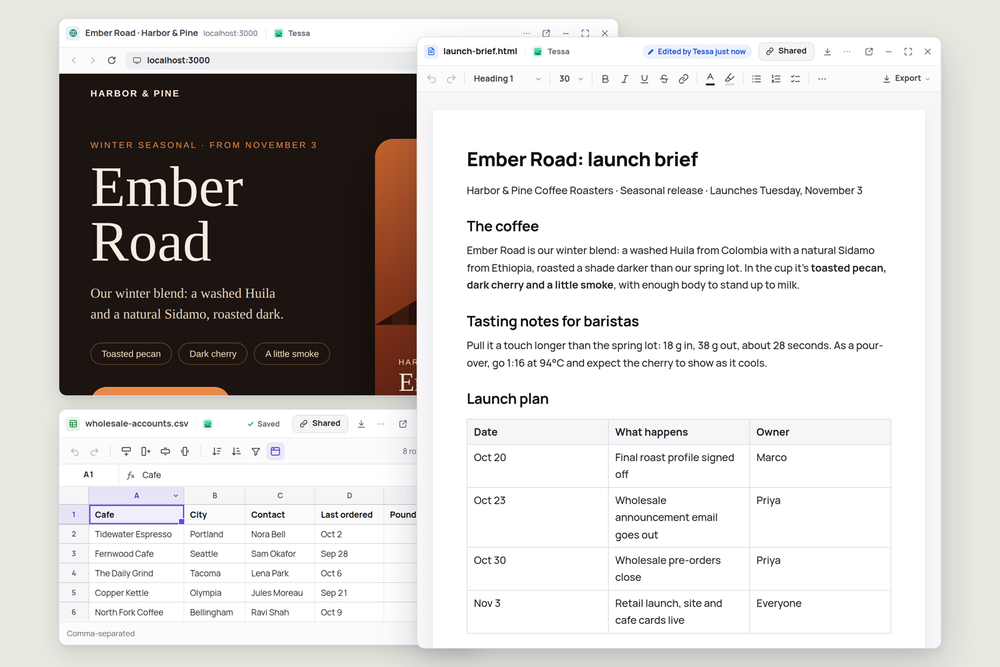The height and width of the screenshot is (667, 1000).
Task: Download wholesale-accounts.csv
Action: pyautogui.click(x=361, y=424)
